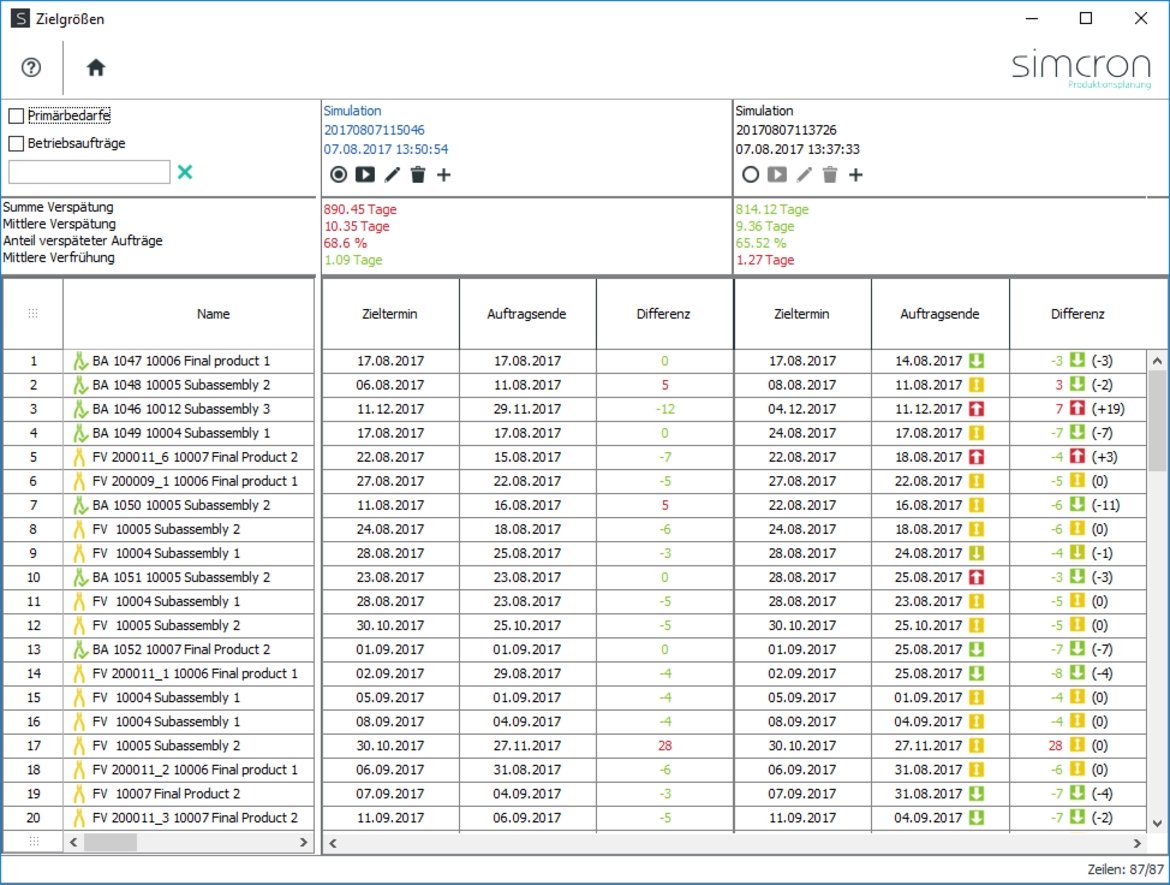1170x885 pixels.
Task: Enable the Betriebsaufträge checkbox
Action: tap(16, 143)
